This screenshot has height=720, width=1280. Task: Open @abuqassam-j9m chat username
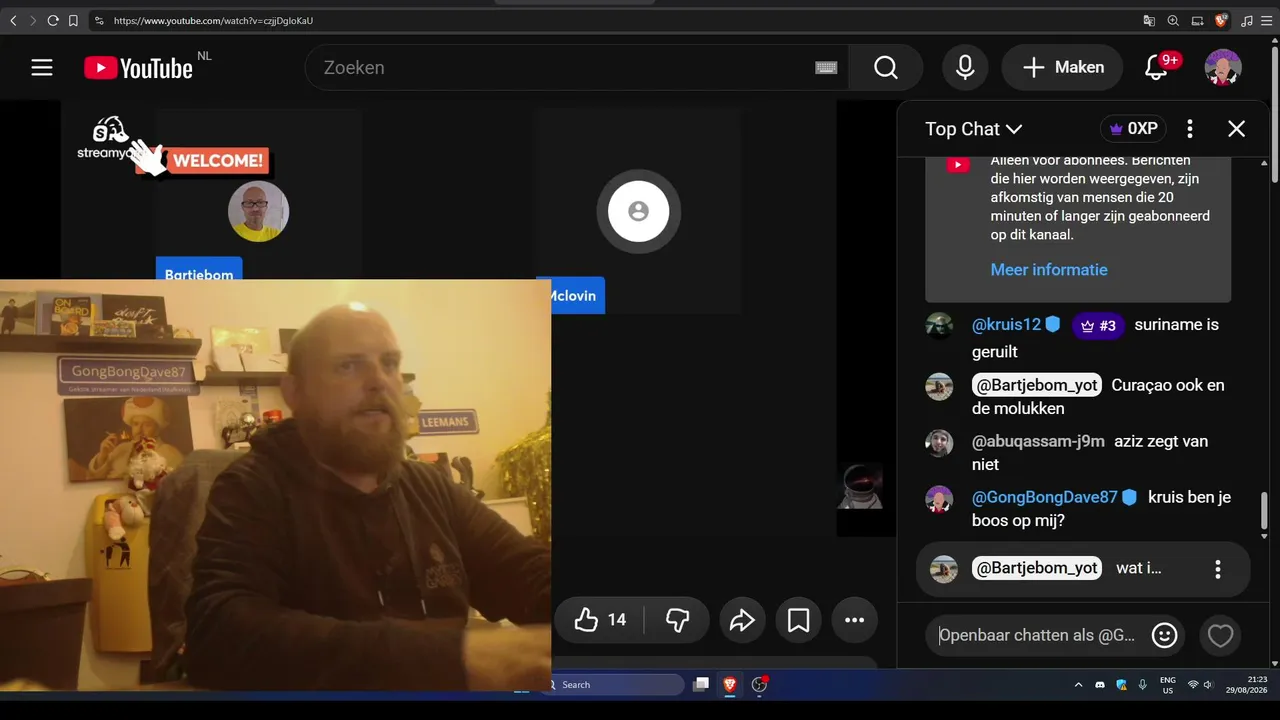(x=1038, y=441)
